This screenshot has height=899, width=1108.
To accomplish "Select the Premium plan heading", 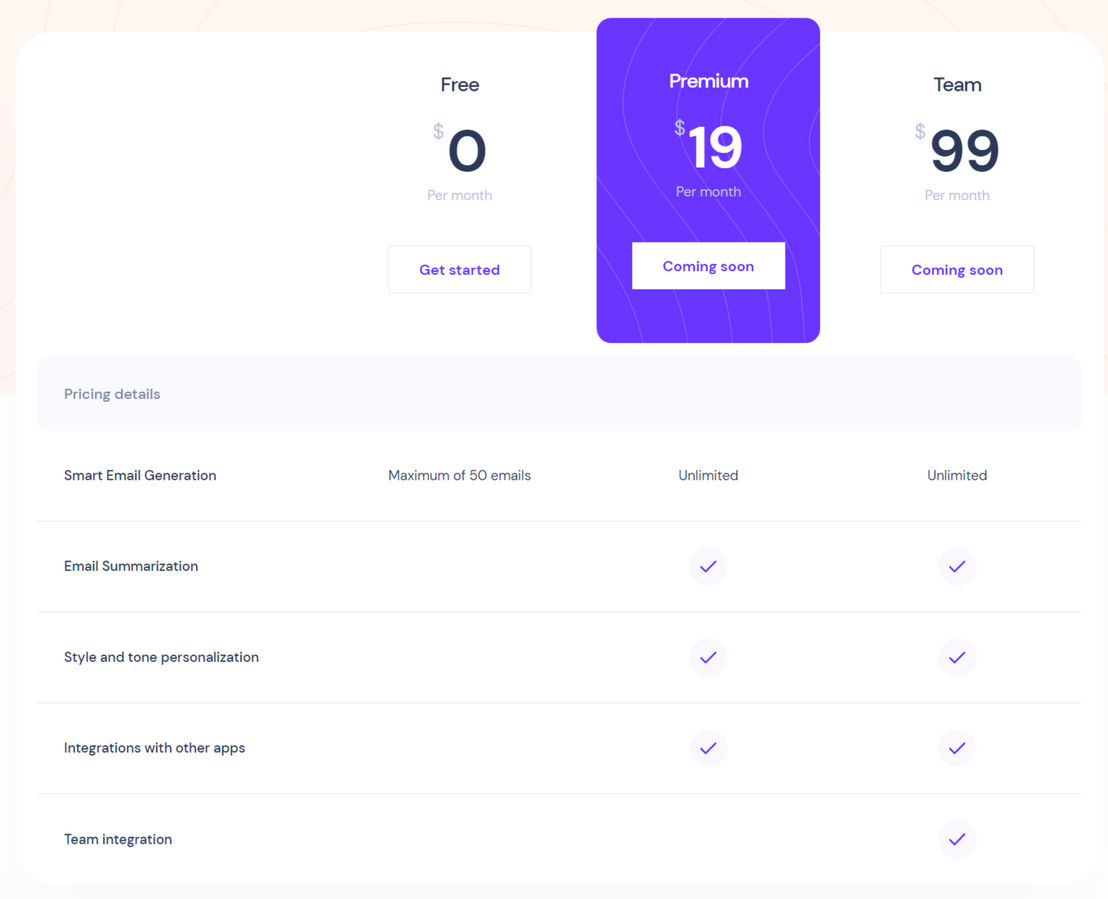I will tap(708, 81).
